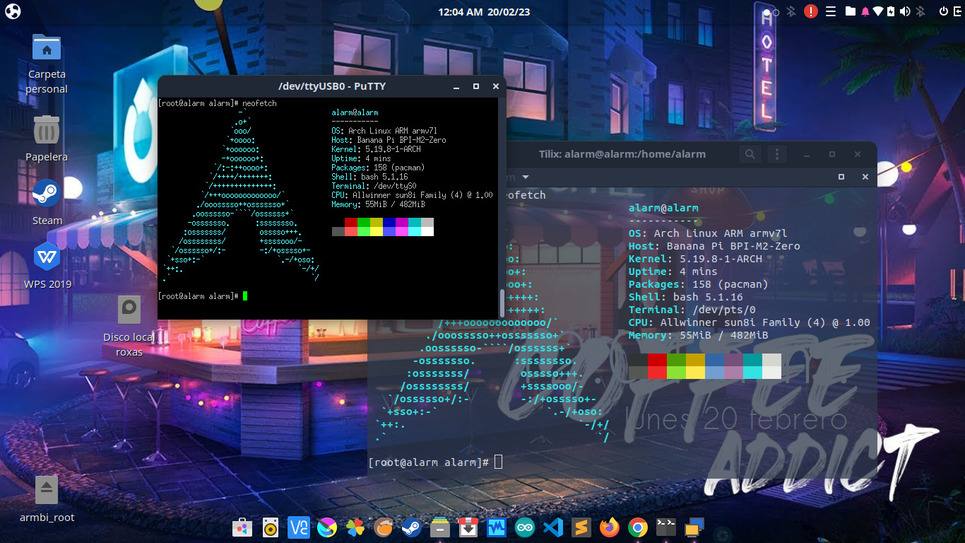Open the Tilix terminal dock icon
Screen dimensions: 965x543
(x=666, y=528)
